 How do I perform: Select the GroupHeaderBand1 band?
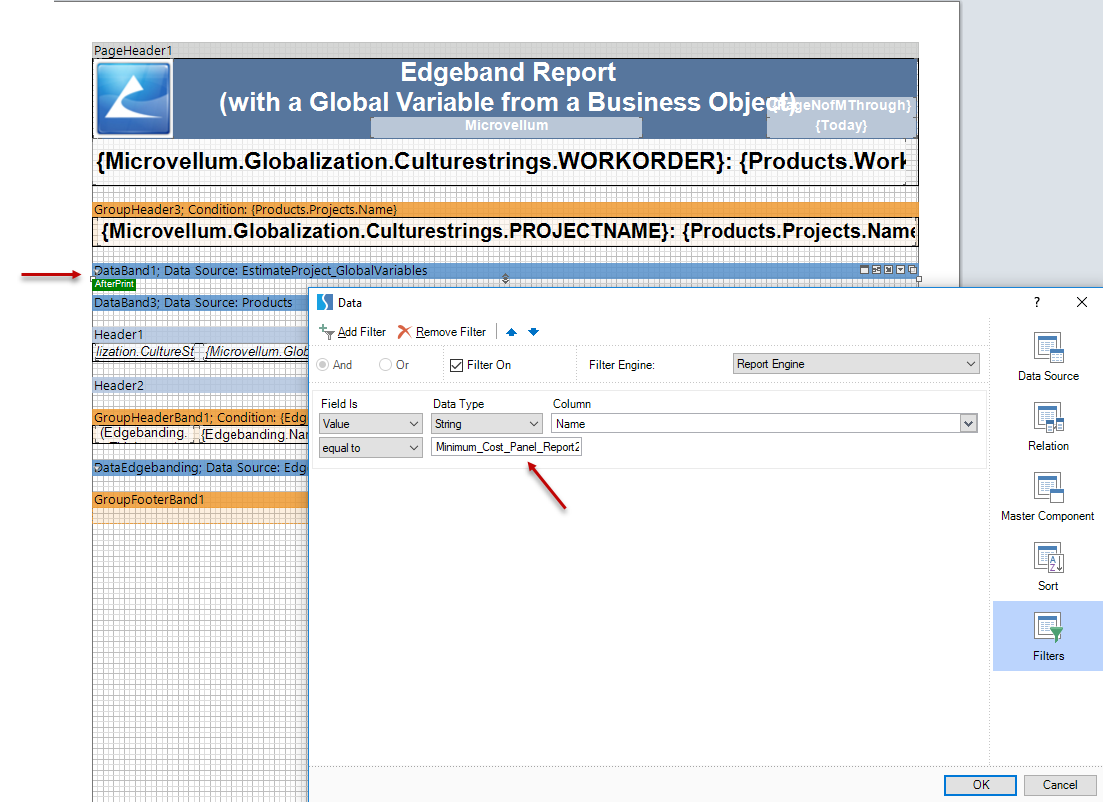pos(200,417)
